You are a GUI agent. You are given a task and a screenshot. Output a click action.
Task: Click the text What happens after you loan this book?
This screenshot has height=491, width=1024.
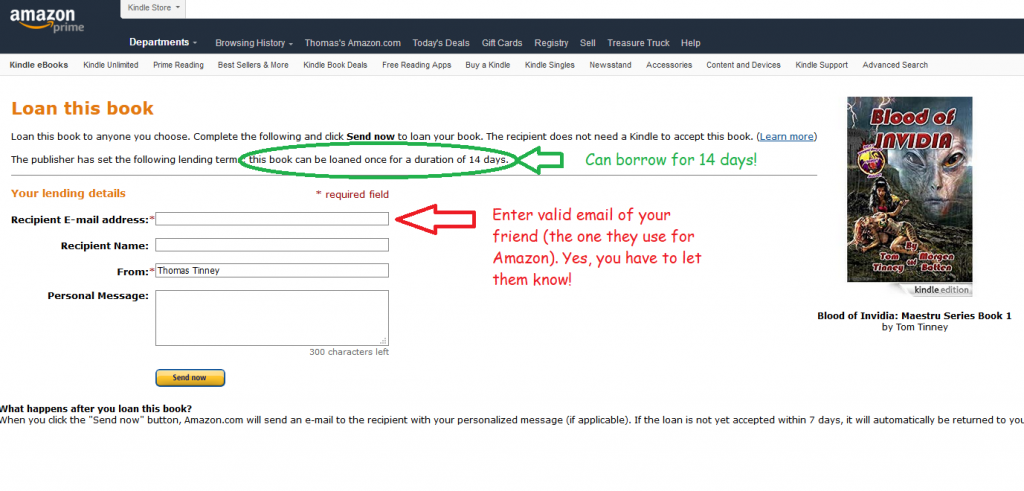tap(95, 409)
